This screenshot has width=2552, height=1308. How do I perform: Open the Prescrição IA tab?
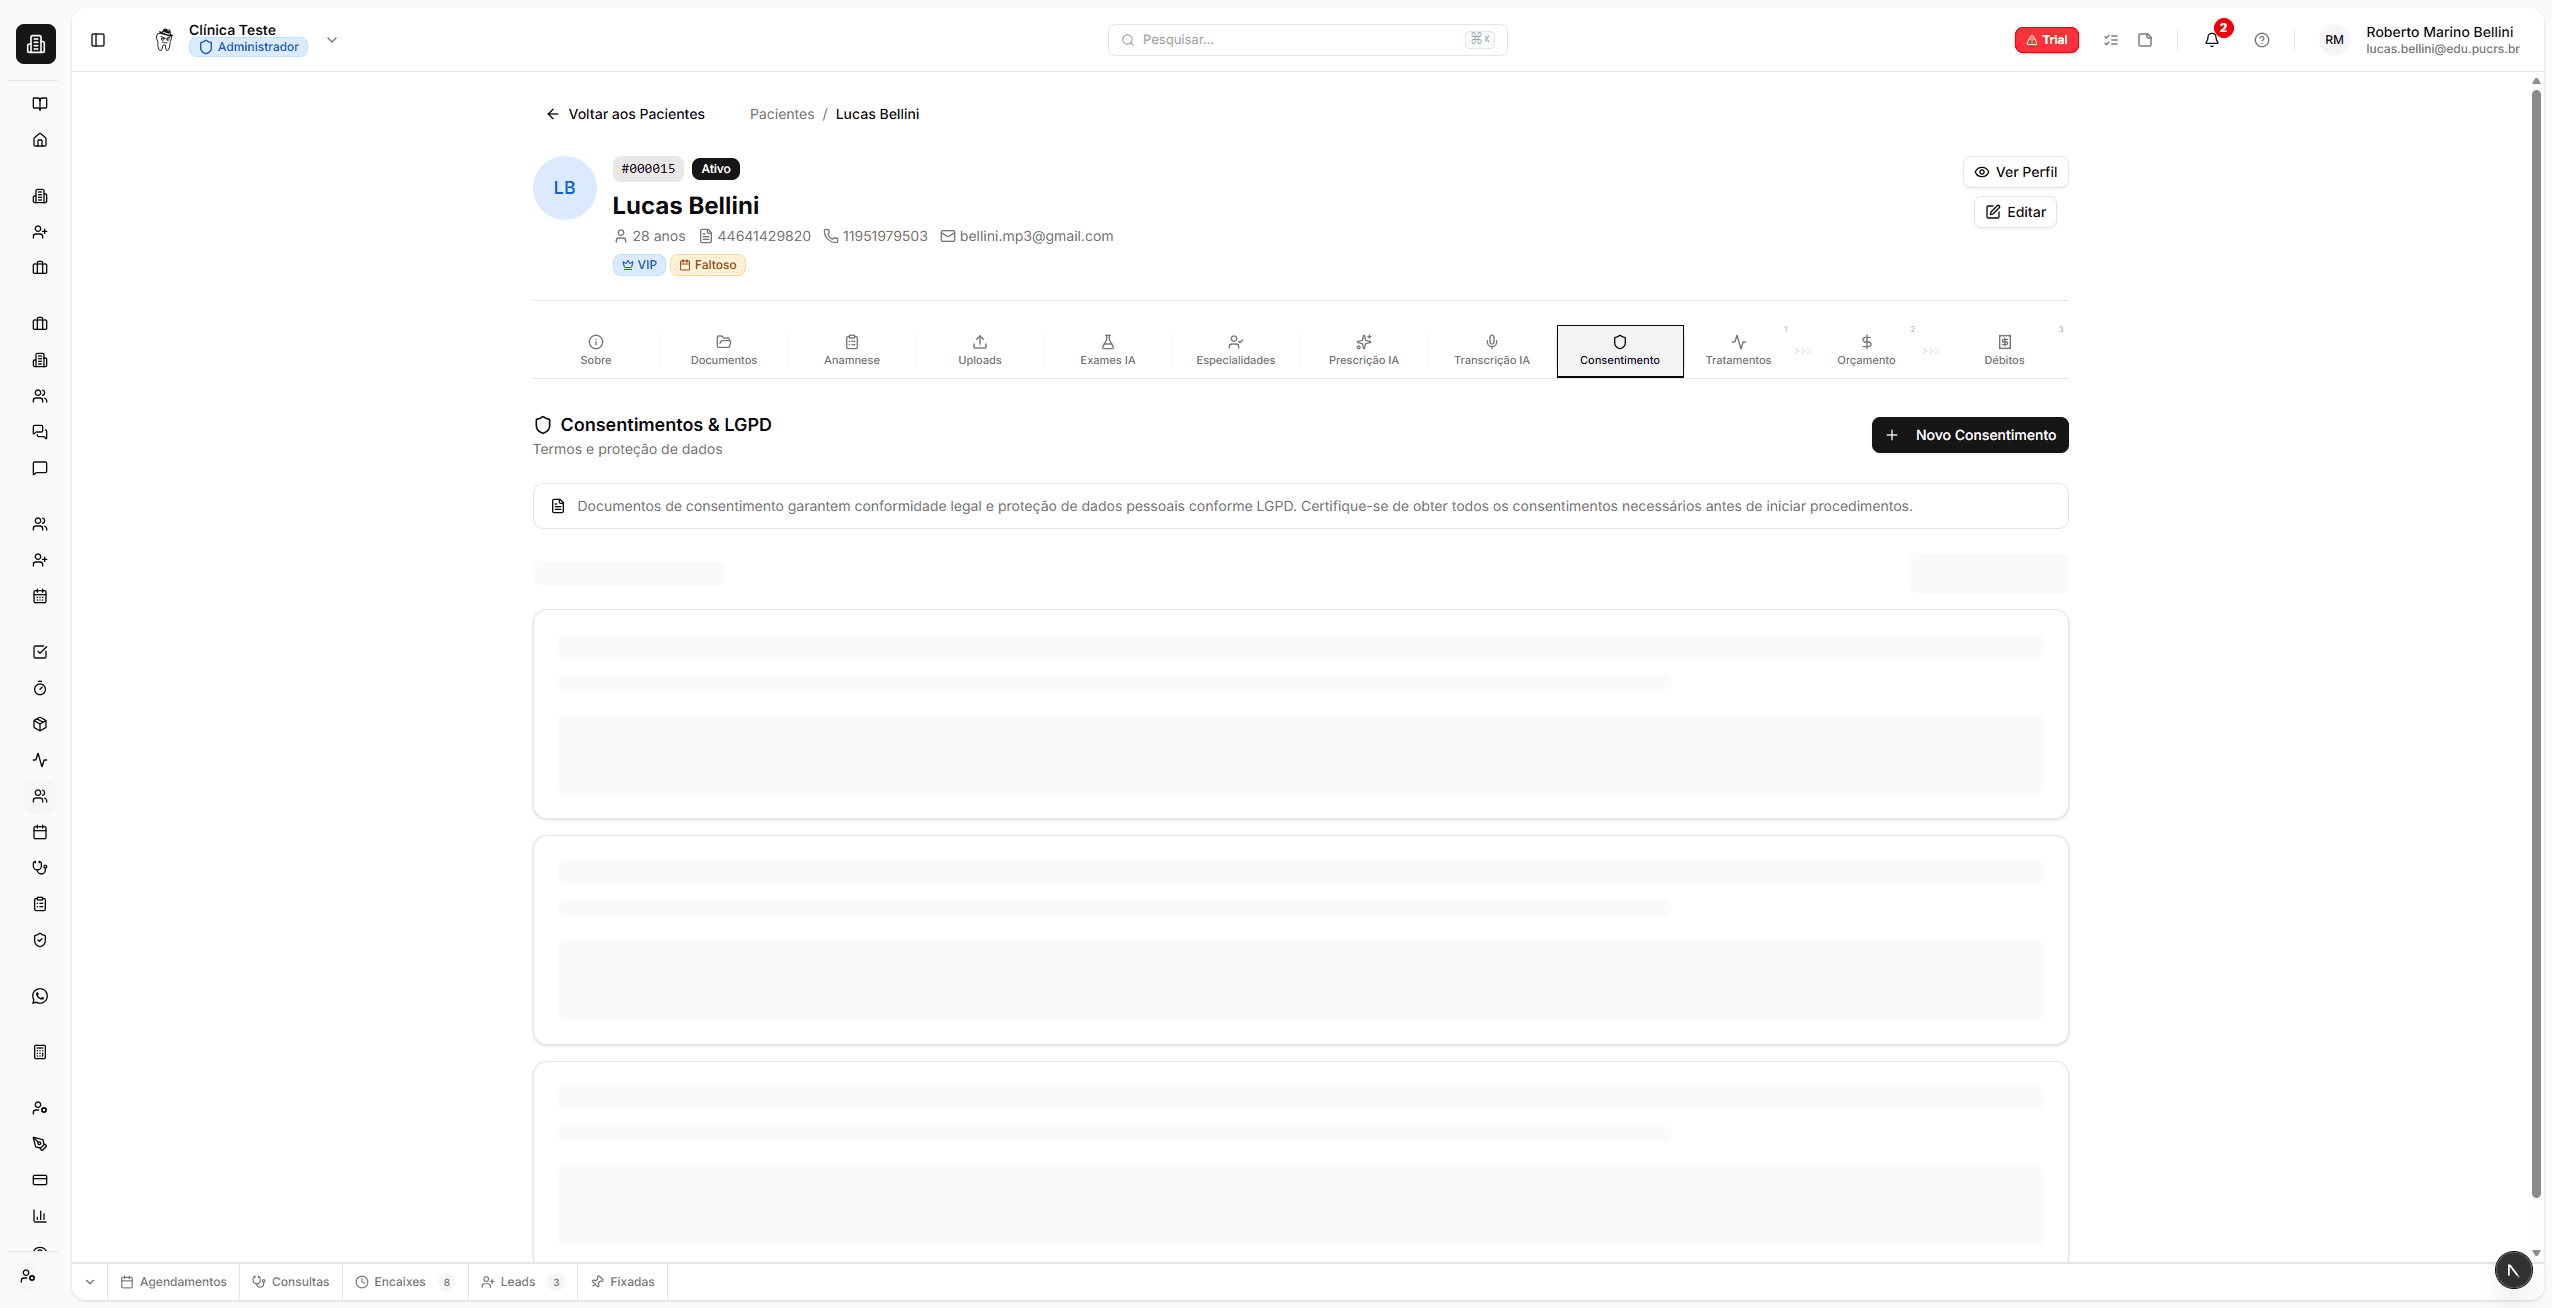[1363, 350]
